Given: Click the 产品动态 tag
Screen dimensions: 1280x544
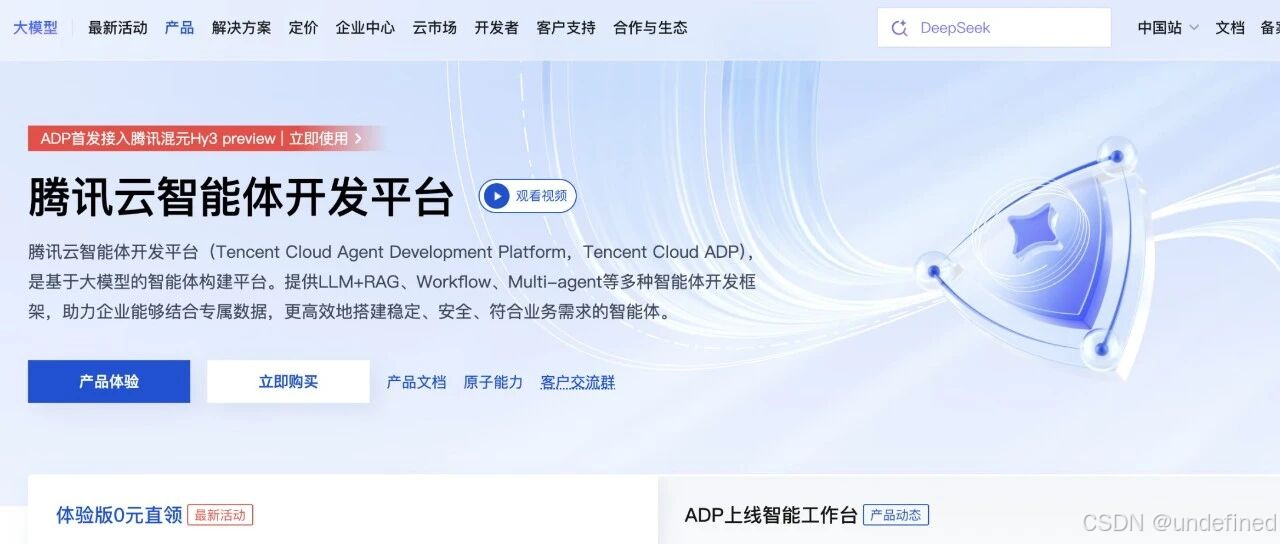Looking at the screenshot, I should click(896, 515).
